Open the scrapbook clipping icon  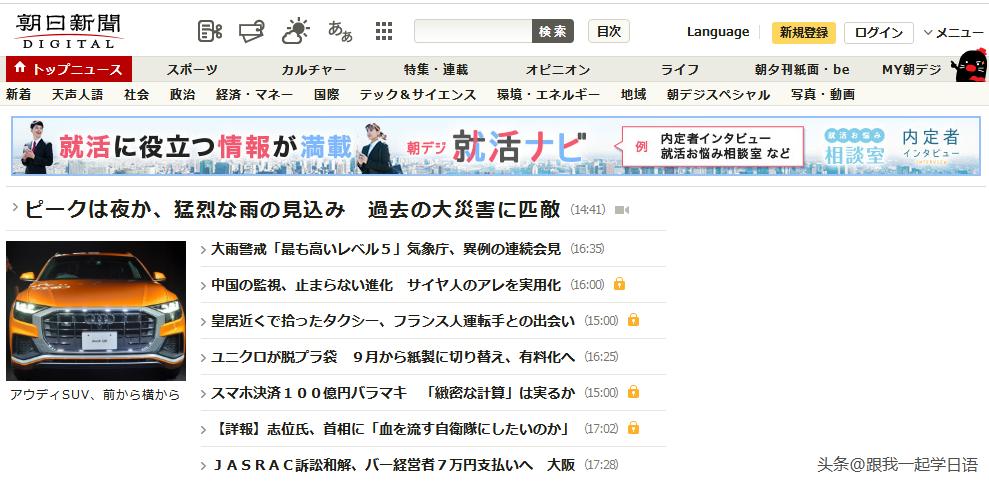(x=210, y=31)
